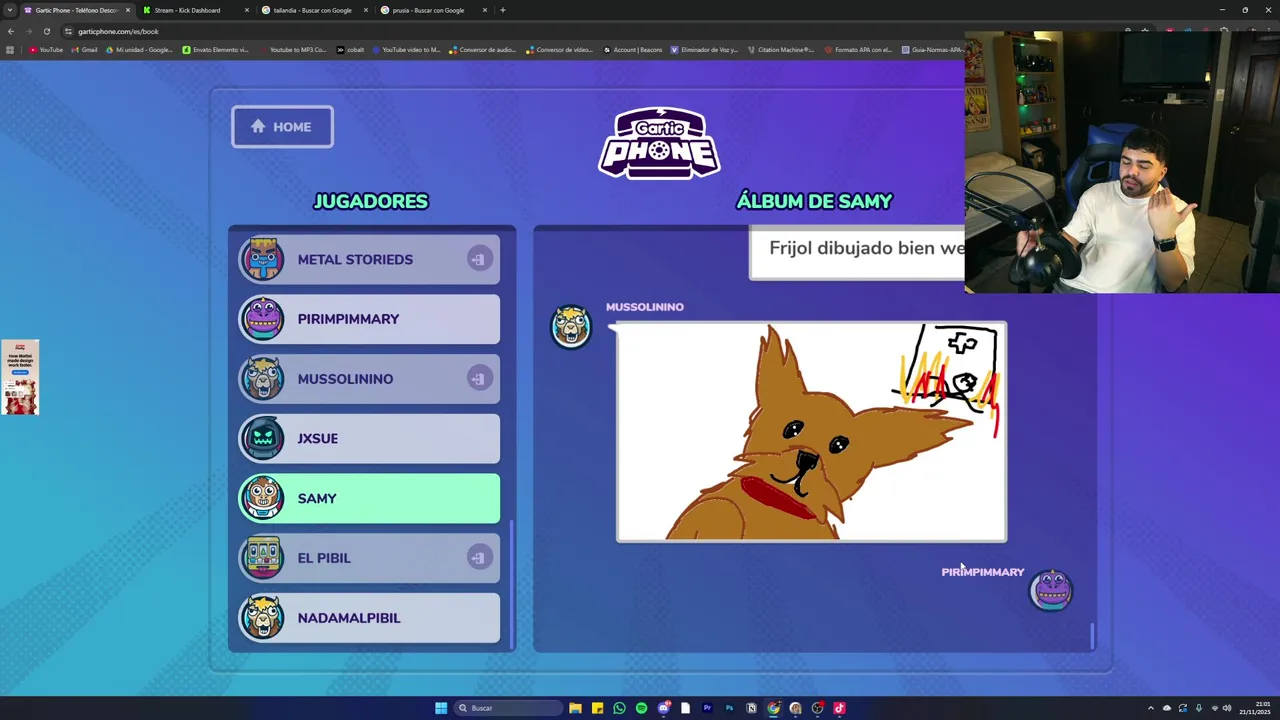
Task: Open Youtube to MP3 bookmark
Action: tap(292, 50)
